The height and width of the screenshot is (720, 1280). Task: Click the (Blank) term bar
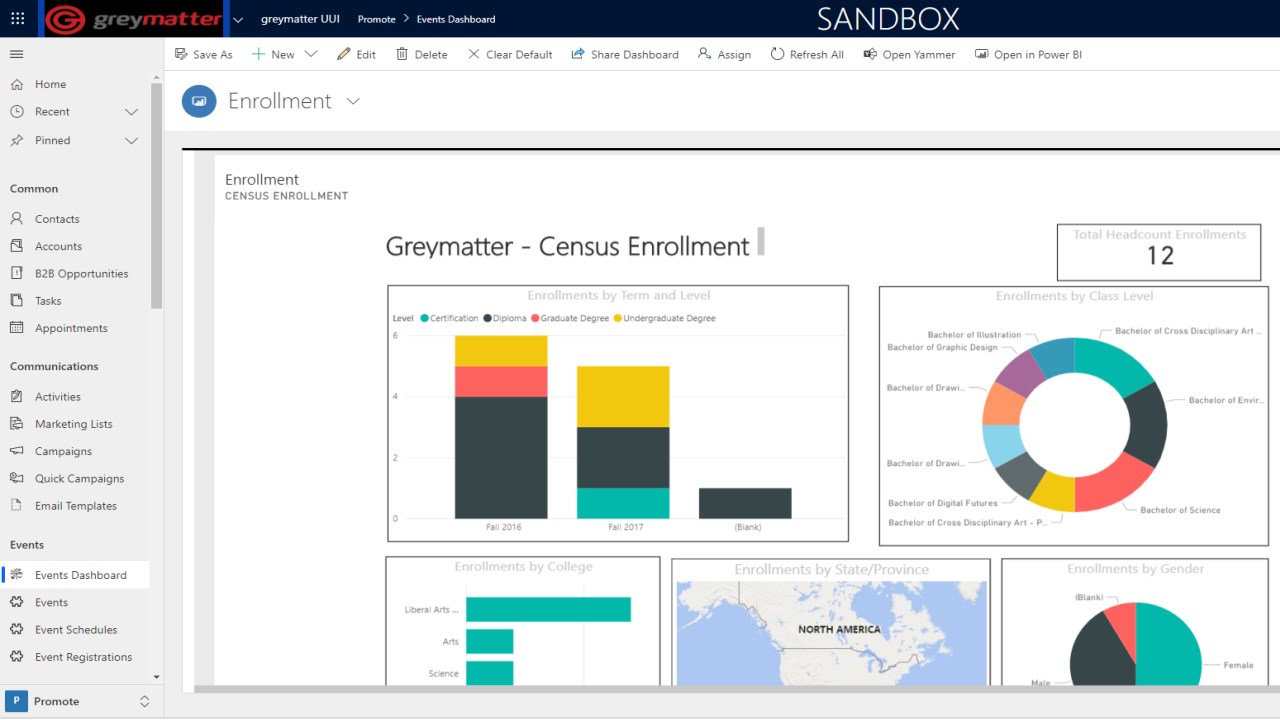(745, 503)
